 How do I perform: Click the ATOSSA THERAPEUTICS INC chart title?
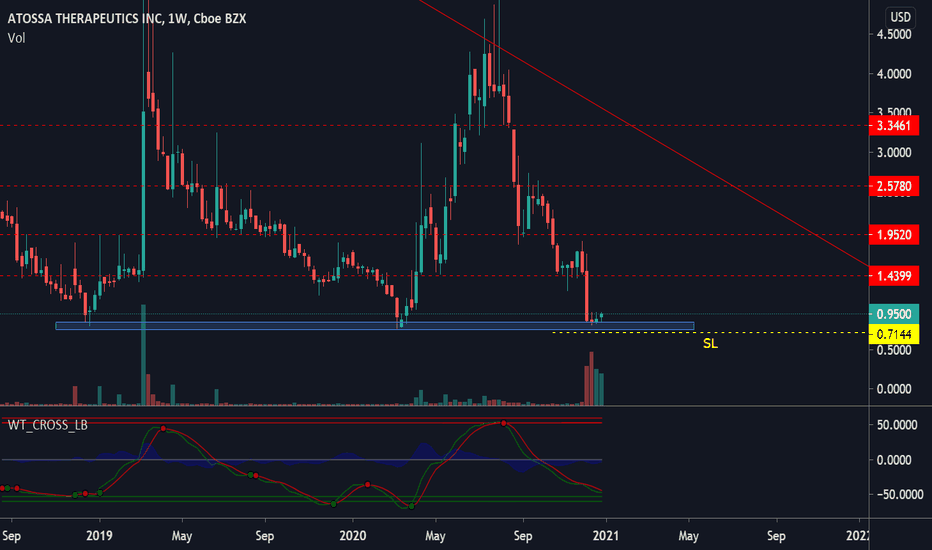coord(127,19)
